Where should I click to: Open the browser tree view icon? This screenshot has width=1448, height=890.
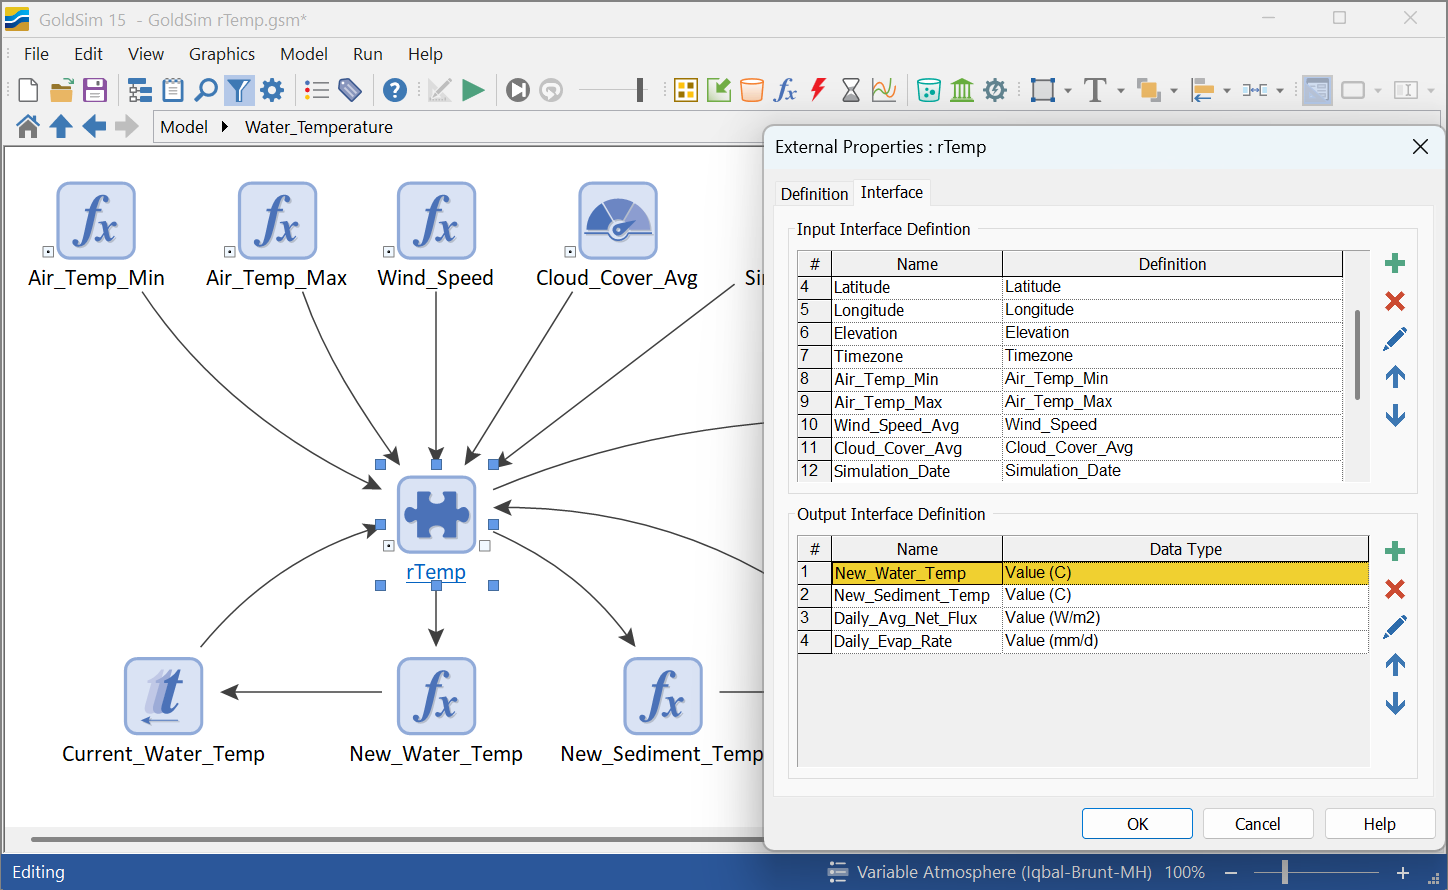[x=140, y=90]
